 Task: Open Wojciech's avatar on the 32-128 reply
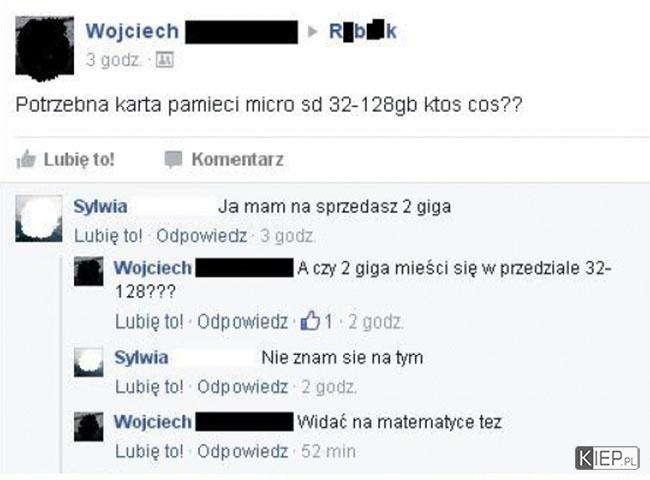tap(89, 271)
